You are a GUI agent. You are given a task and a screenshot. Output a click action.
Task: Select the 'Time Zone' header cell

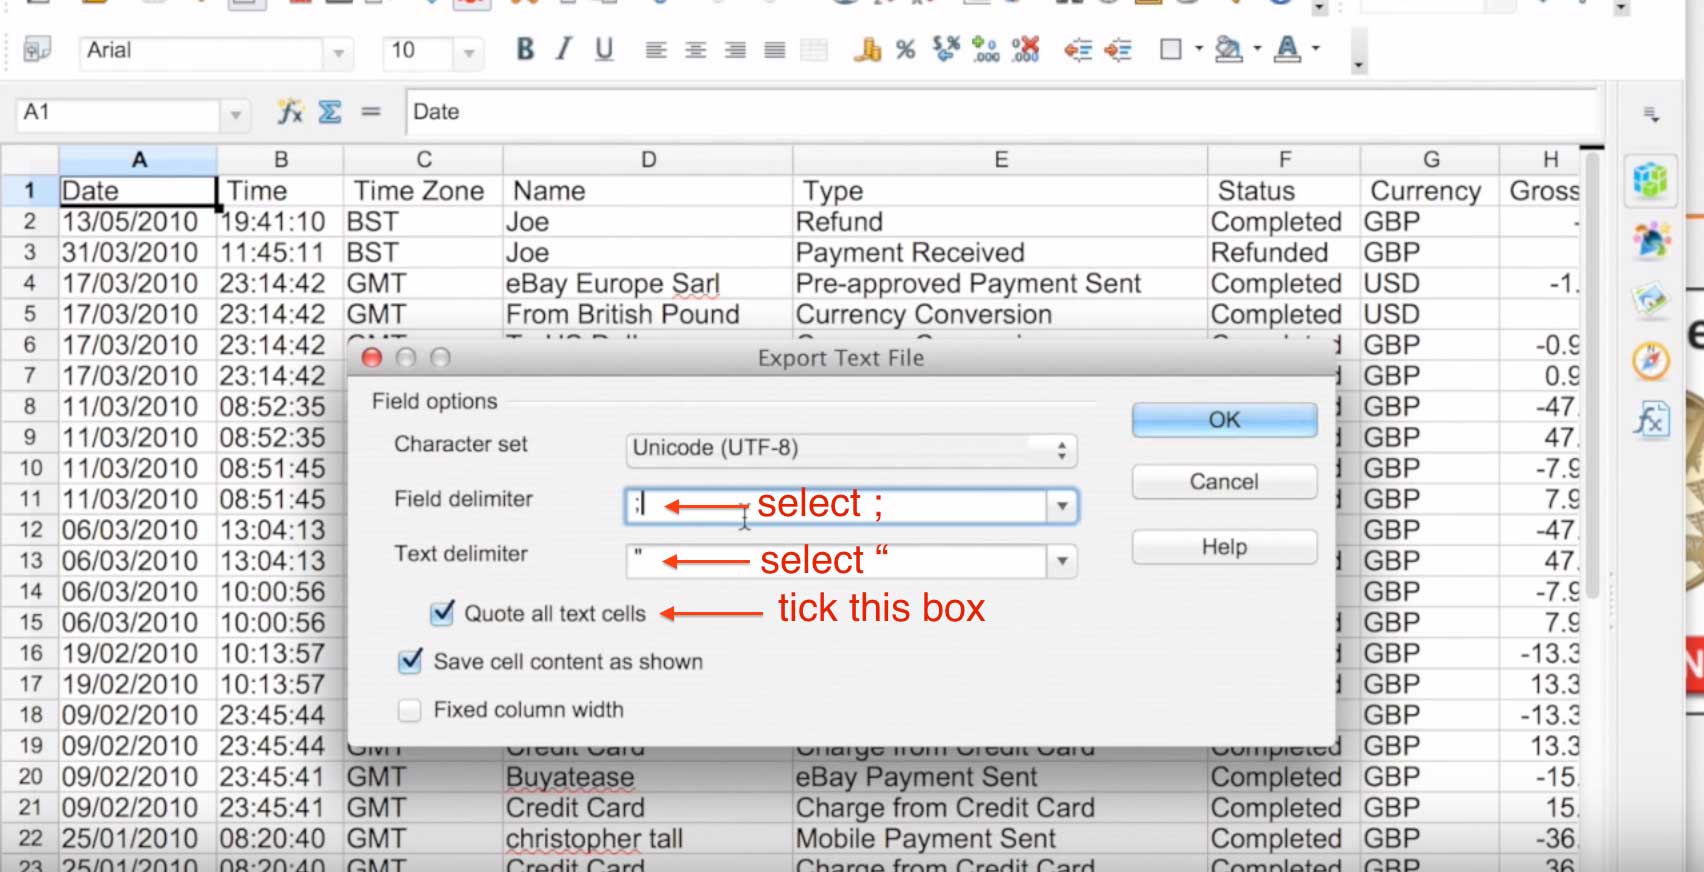point(423,191)
